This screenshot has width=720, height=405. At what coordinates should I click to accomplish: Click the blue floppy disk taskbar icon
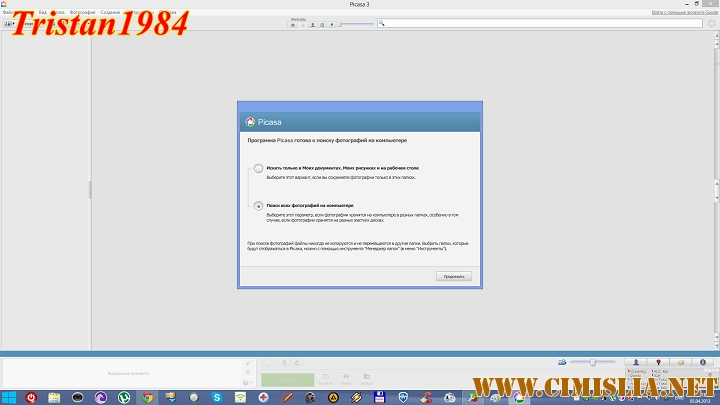click(x=379, y=397)
